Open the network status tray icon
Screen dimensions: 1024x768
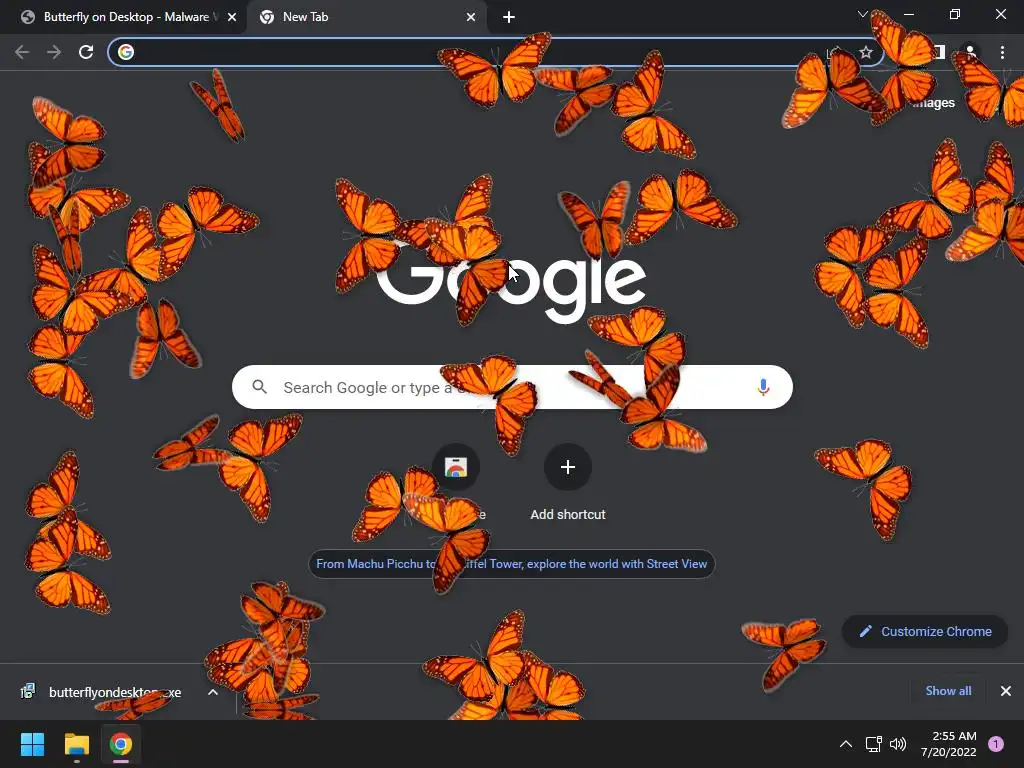pyautogui.click(x=873, y=744)
